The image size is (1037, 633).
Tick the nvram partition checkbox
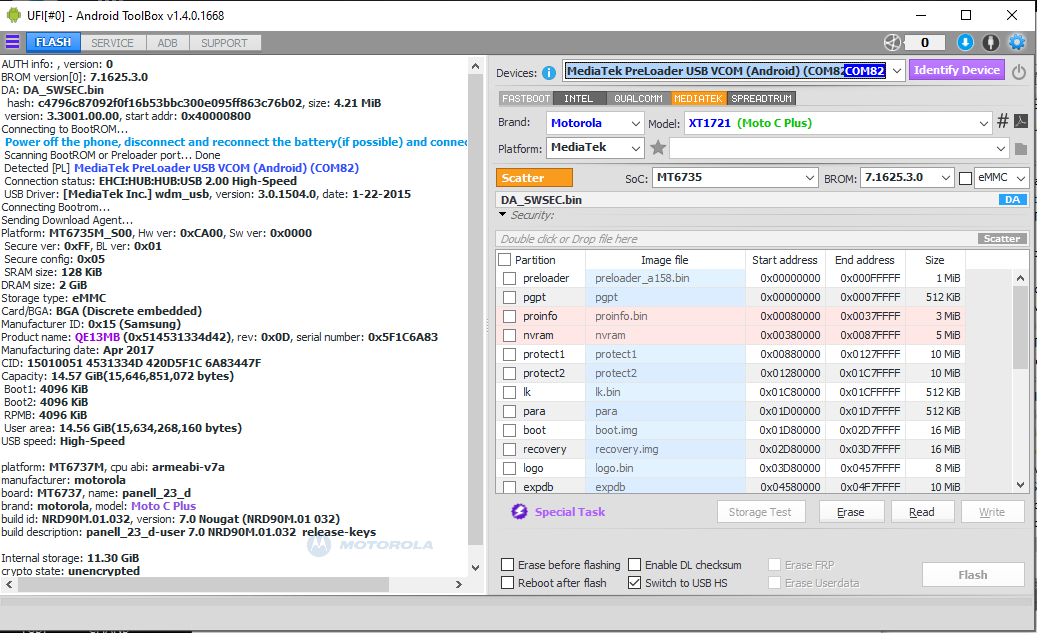pos(509,336)
